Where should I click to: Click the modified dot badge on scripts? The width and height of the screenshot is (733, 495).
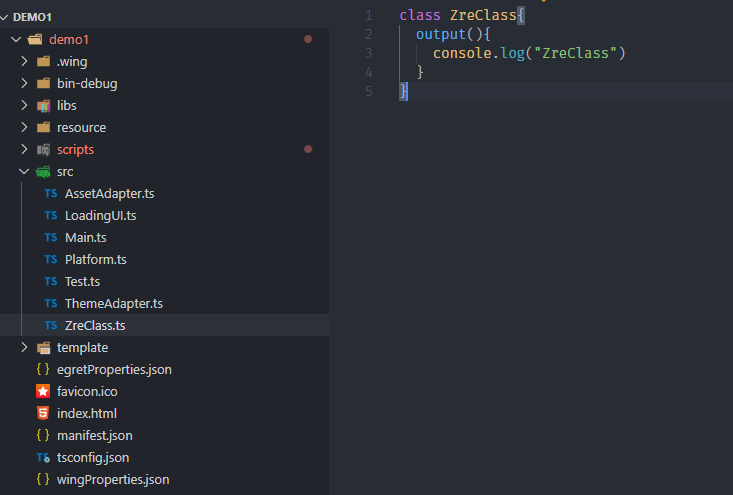tap(308, 149)
